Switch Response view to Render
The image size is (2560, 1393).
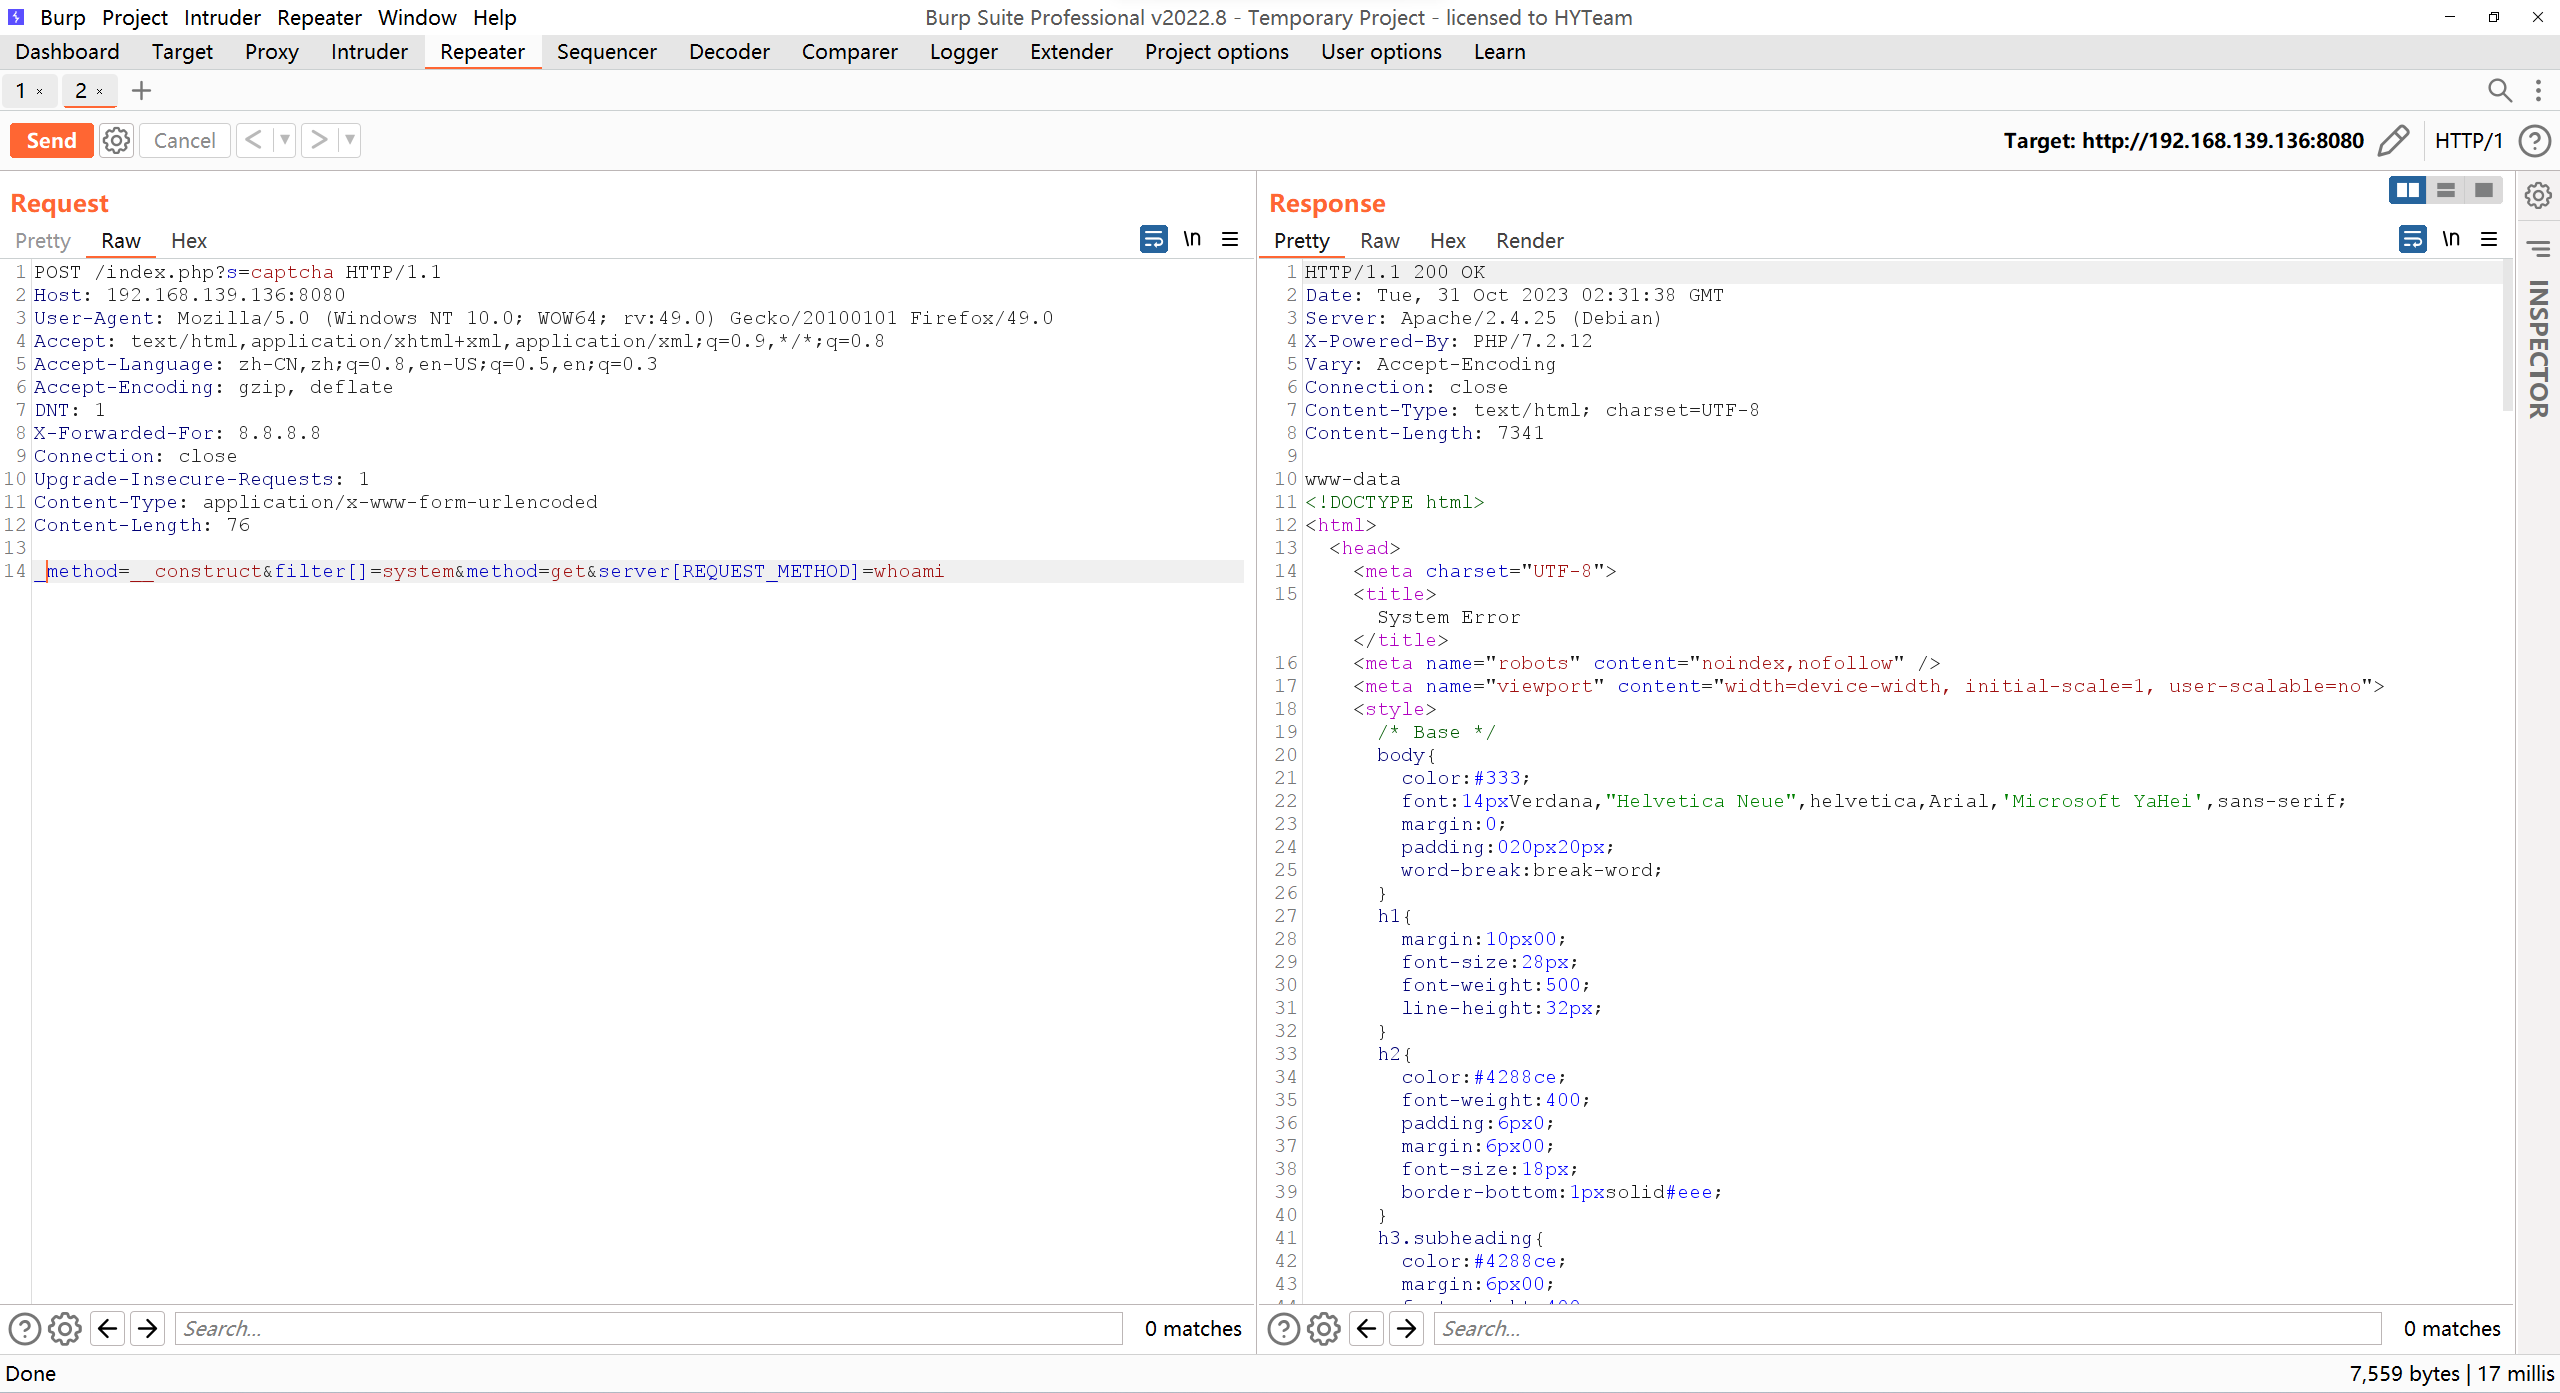pyautogui.click(x=1530, y=241)
